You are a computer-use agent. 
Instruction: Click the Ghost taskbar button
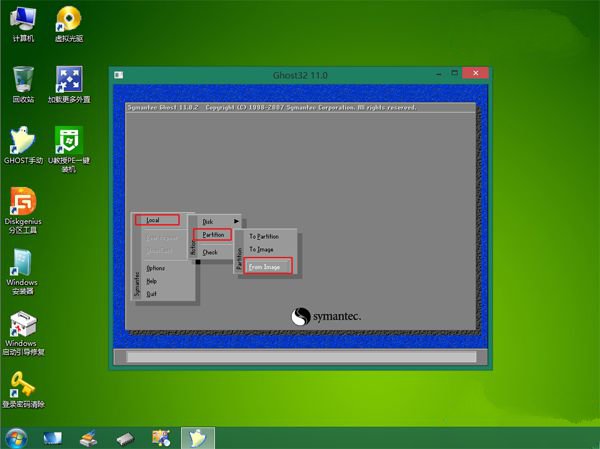click(198, 438)
